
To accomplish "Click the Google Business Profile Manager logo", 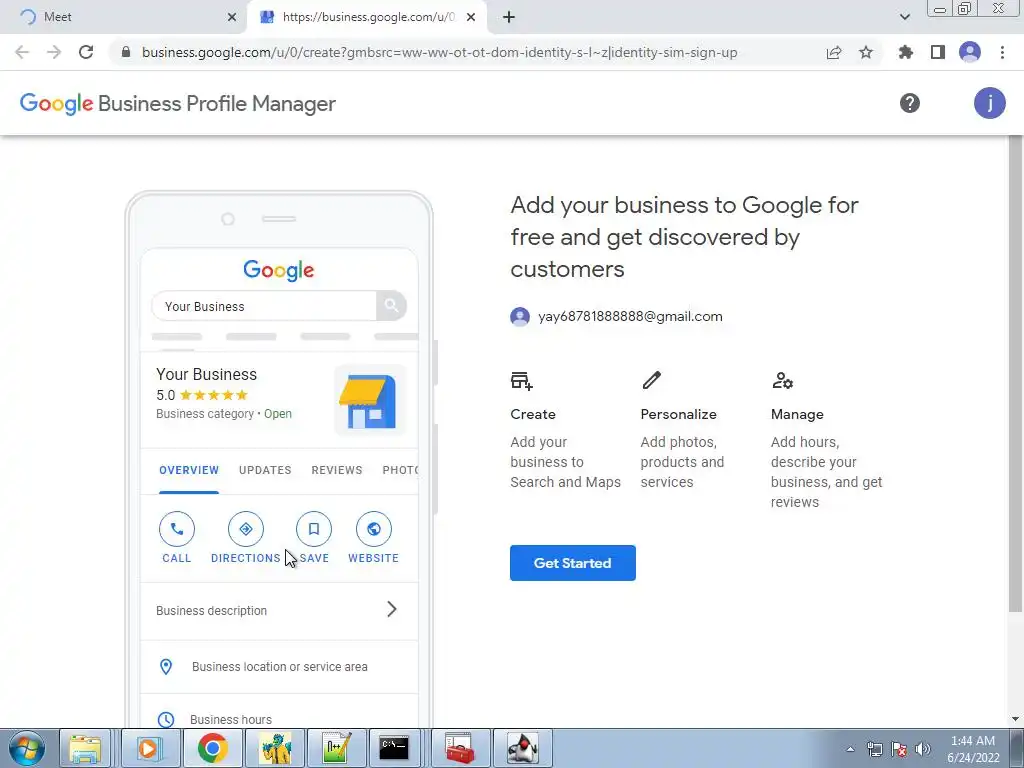I will tap(177, 103).
